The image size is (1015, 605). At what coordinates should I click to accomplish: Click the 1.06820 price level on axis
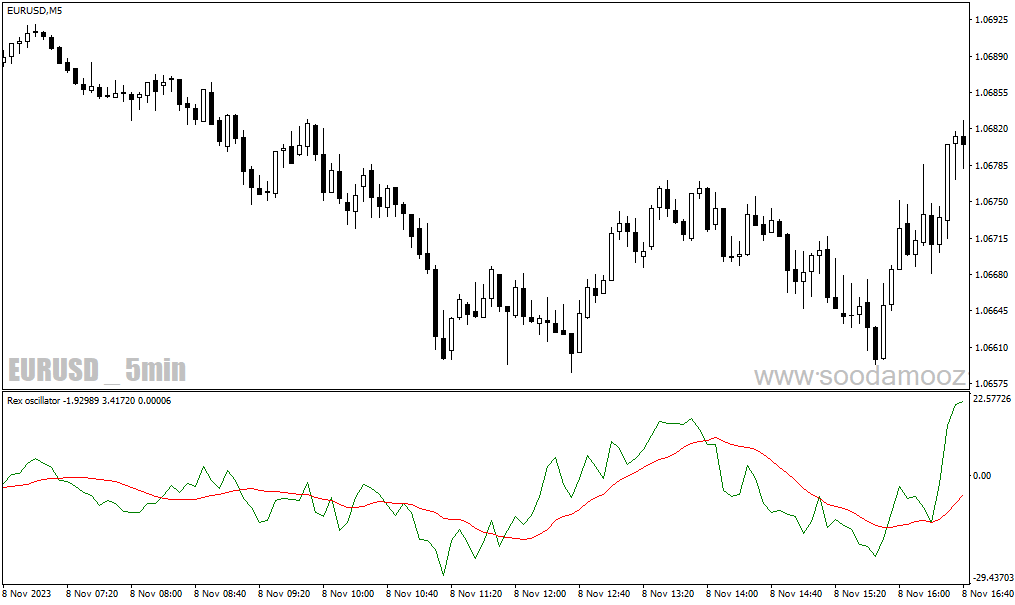point(991,129)
